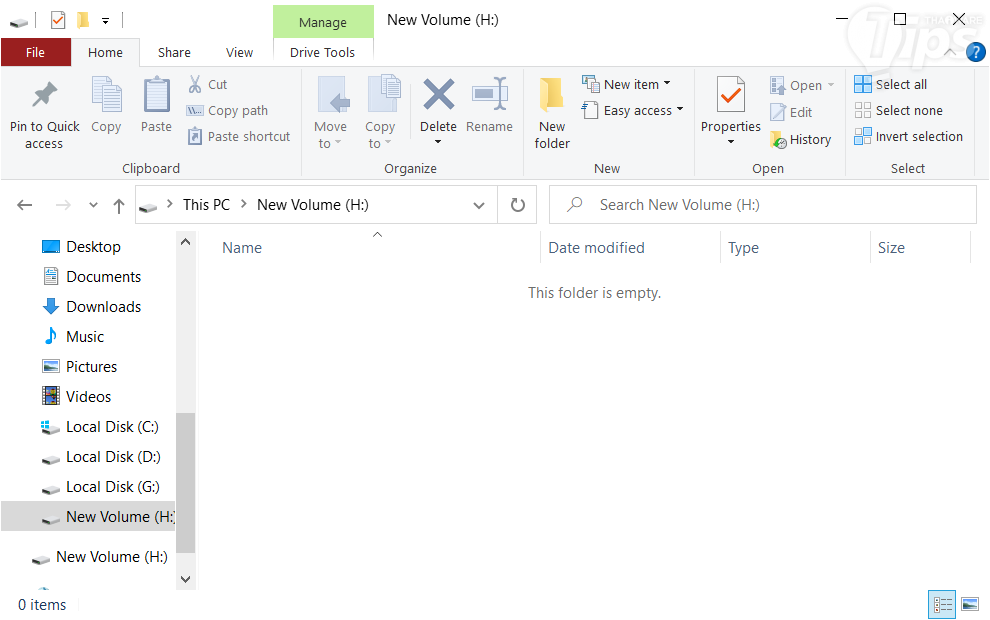Sort by Date modified column
Image resolution: width=990 pixels, height=620 pixels.
coord(596,247)
